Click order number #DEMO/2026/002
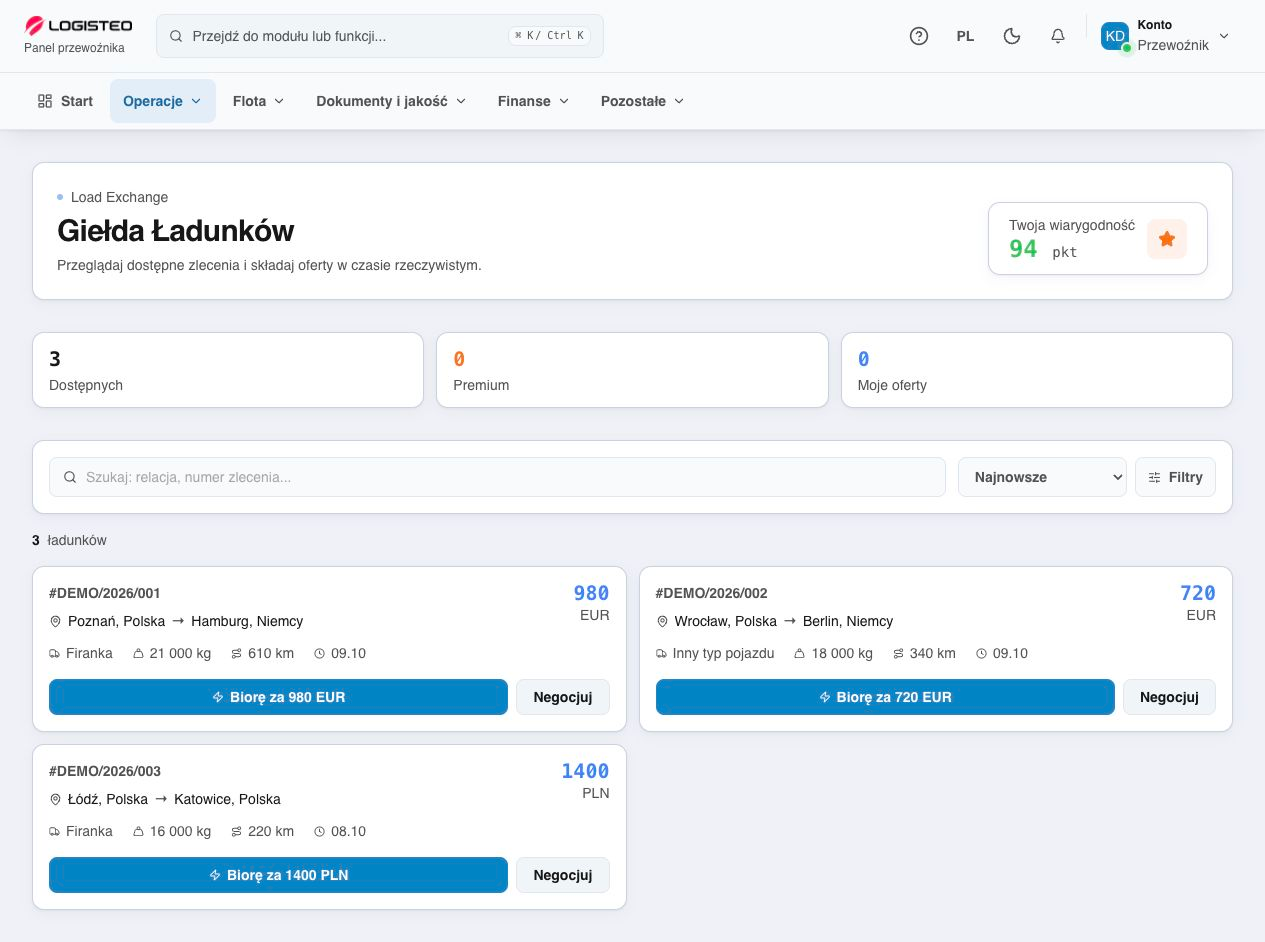 pos(712,593)
